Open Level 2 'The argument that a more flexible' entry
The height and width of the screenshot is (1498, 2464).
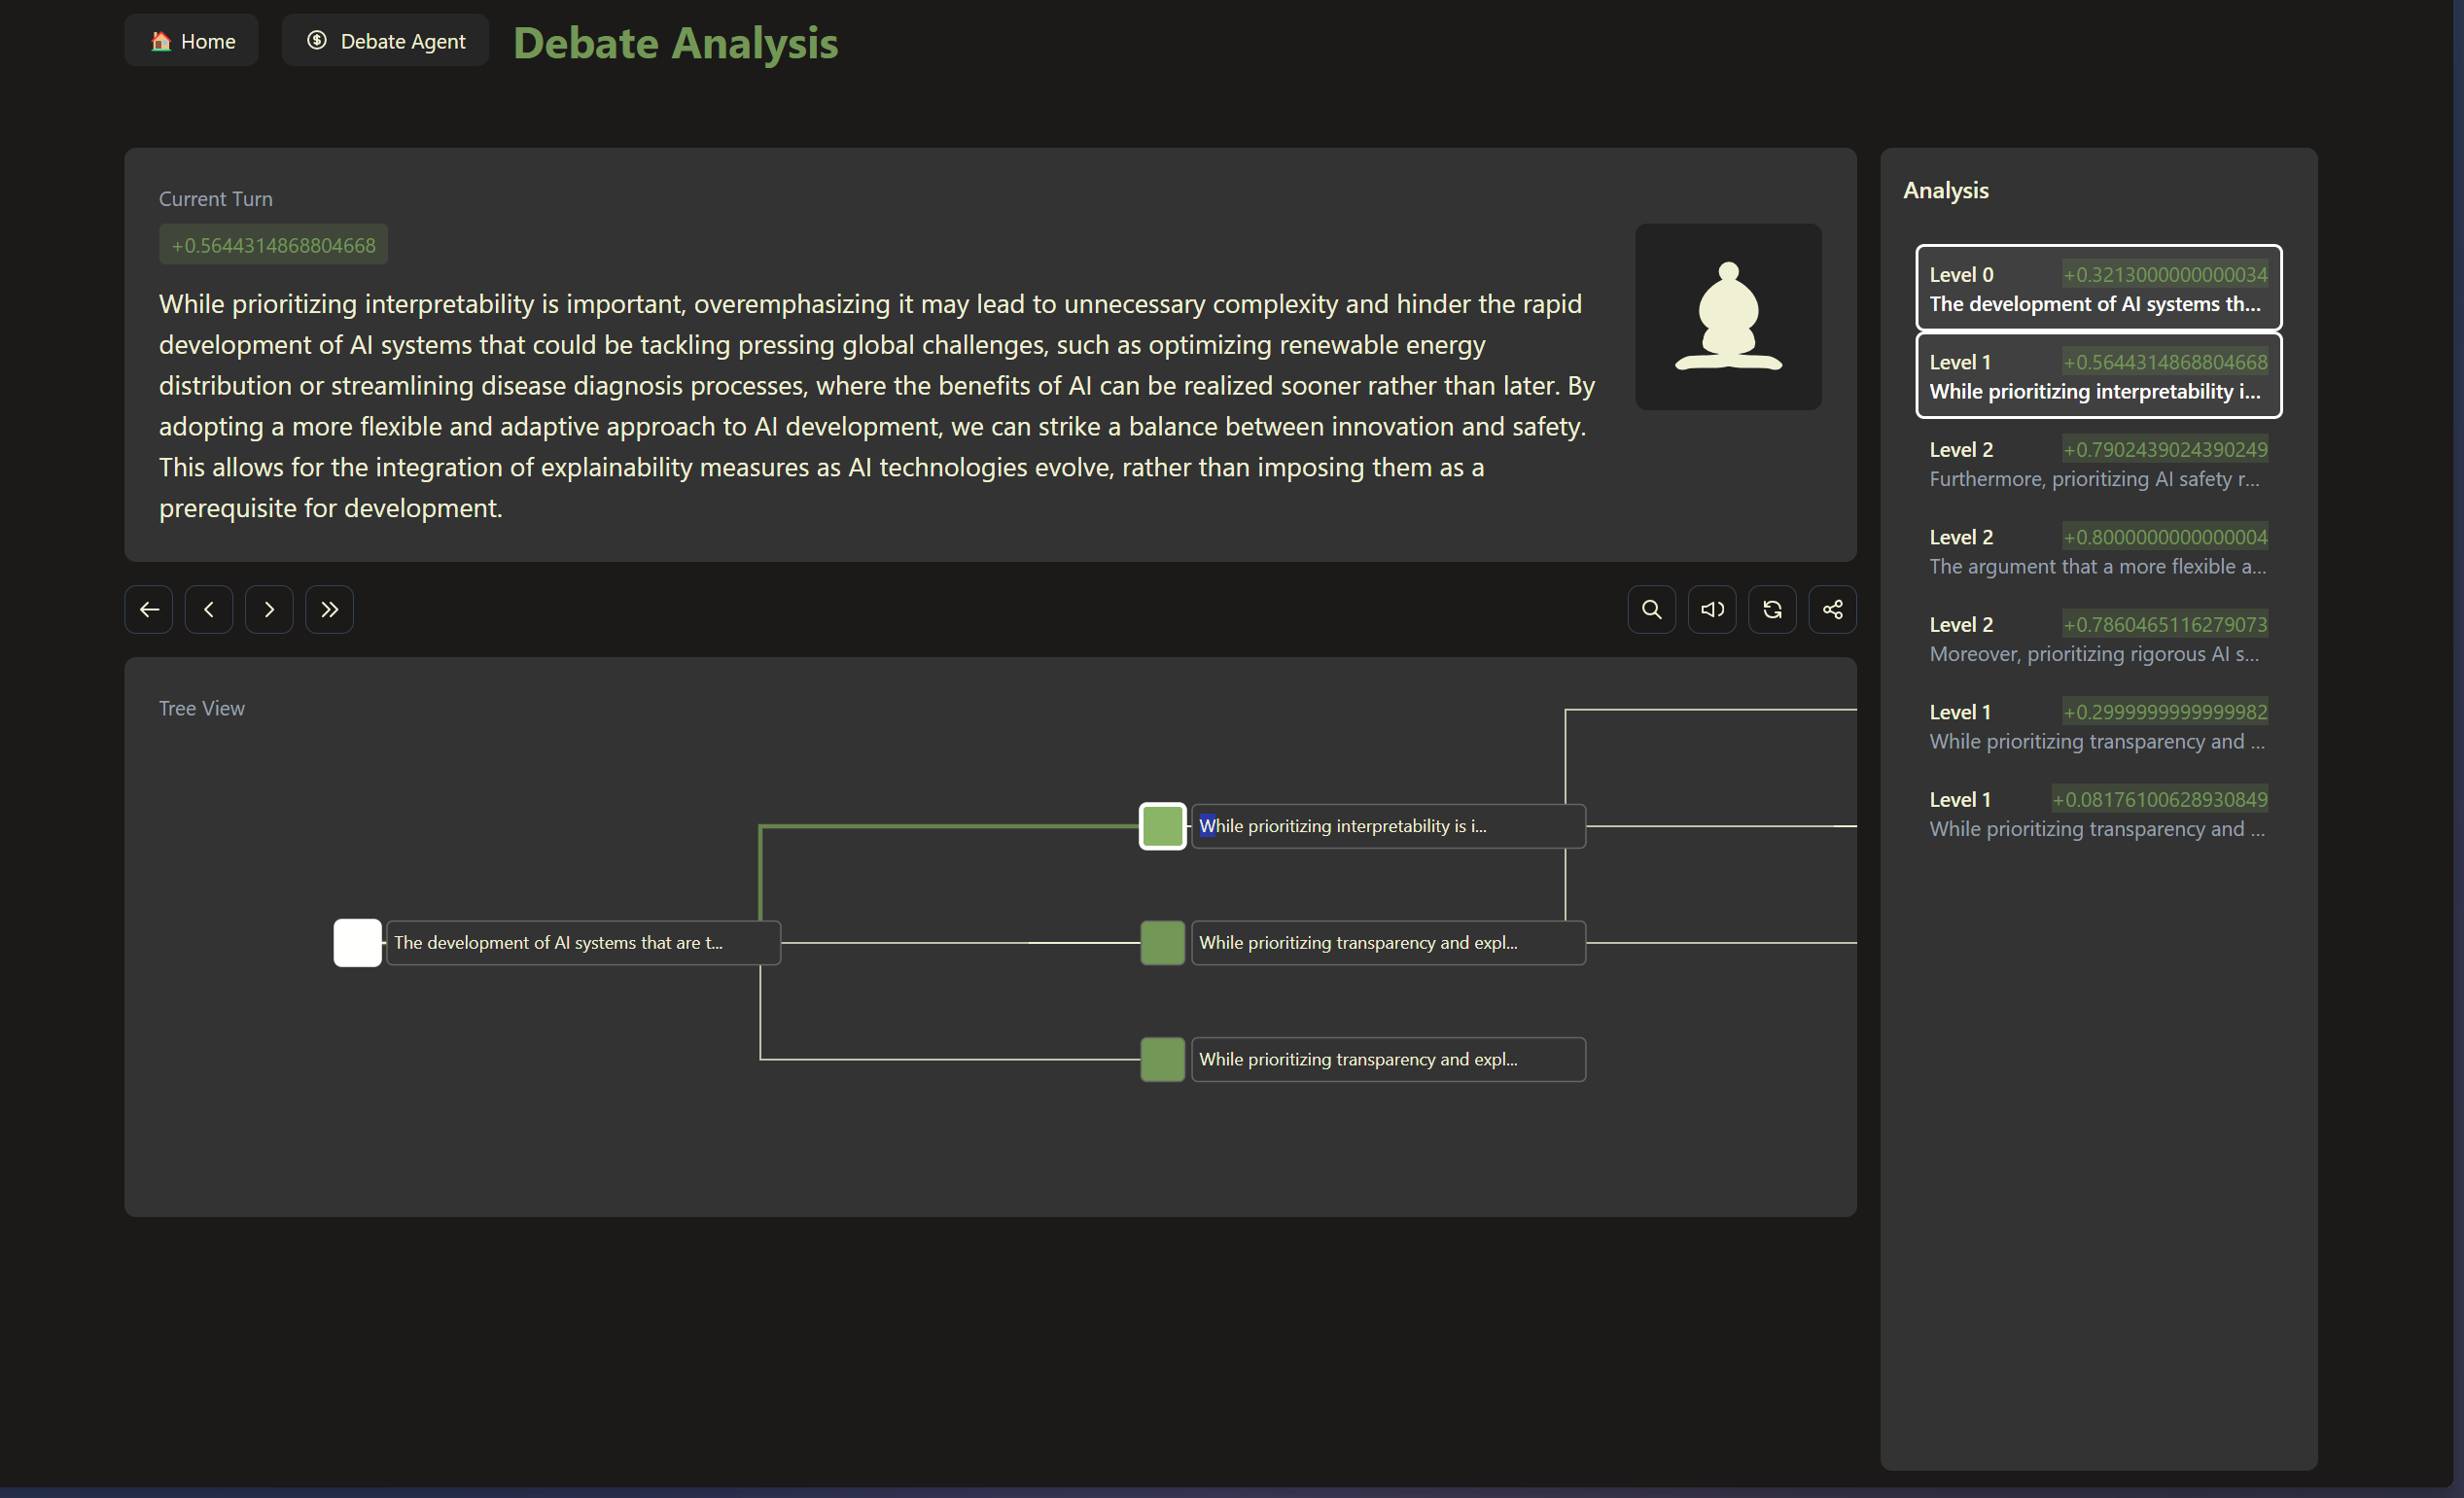coord(2097,551)
